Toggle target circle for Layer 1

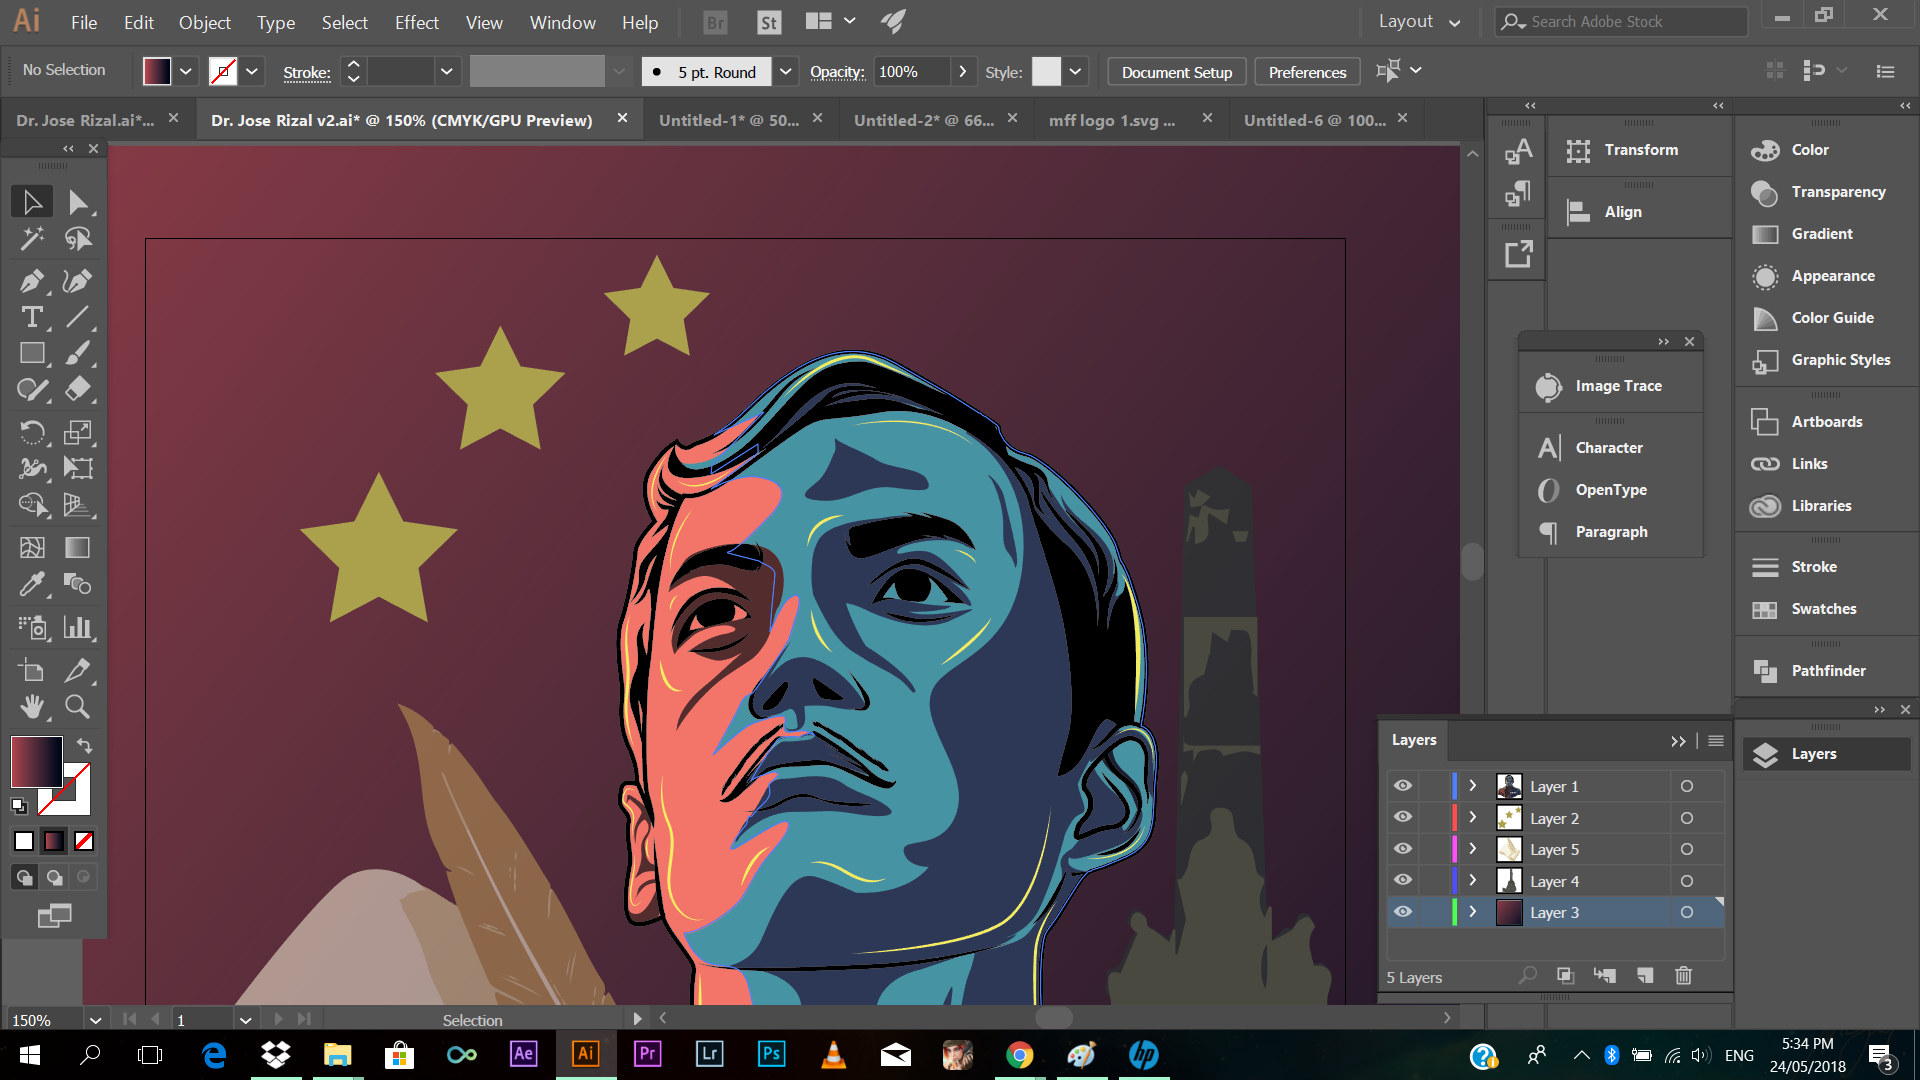1687,786
